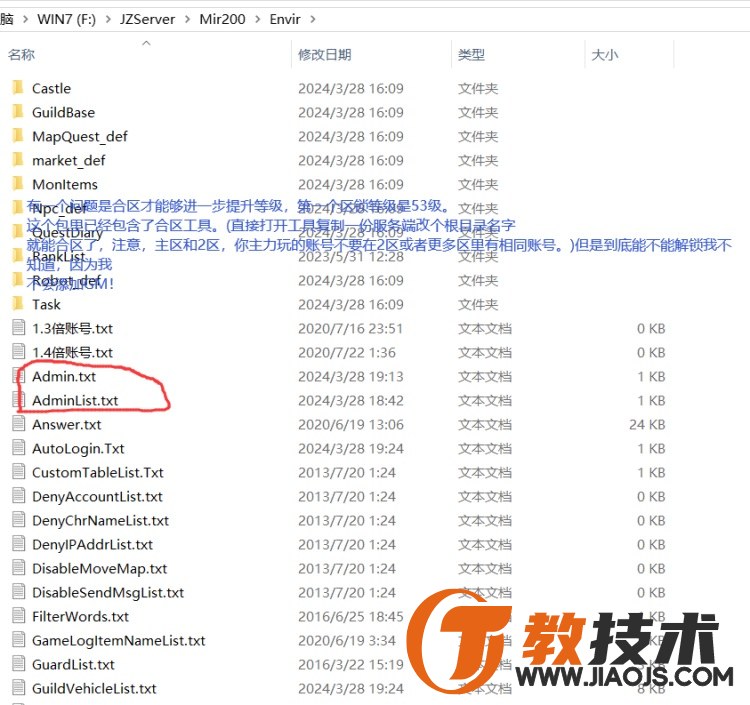Select the Answer.txt file icon
Screen dimensions: 750x705
(18, 424)
